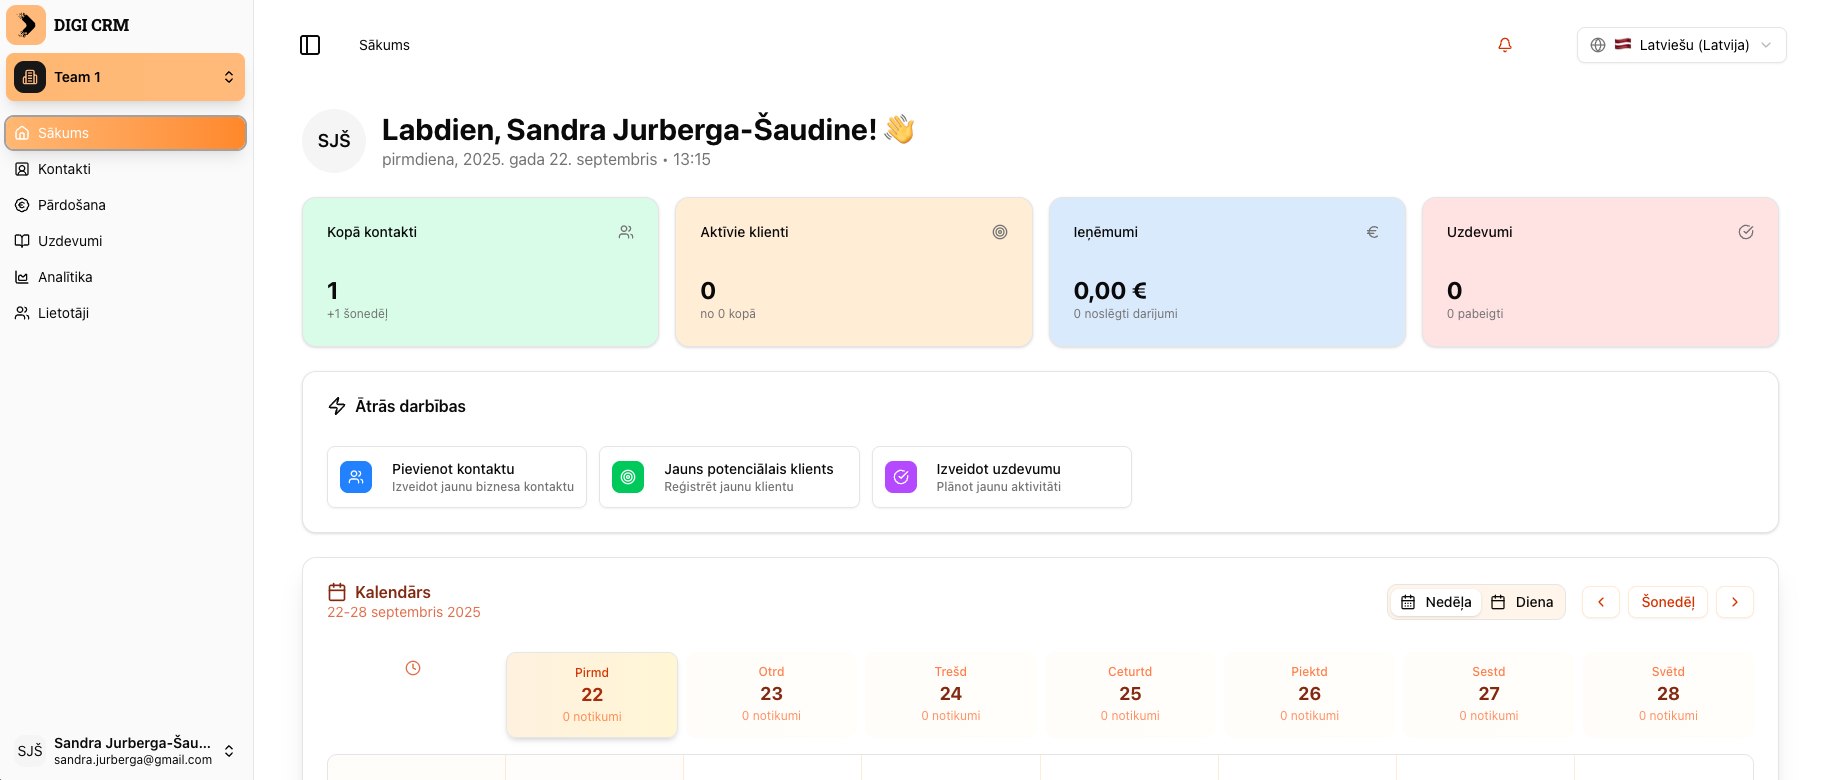The width and height of the screenshot is (1821, 780).
Task: Open the language dropdown Latviešu (Latvija)
Action: coord(1681,45)
